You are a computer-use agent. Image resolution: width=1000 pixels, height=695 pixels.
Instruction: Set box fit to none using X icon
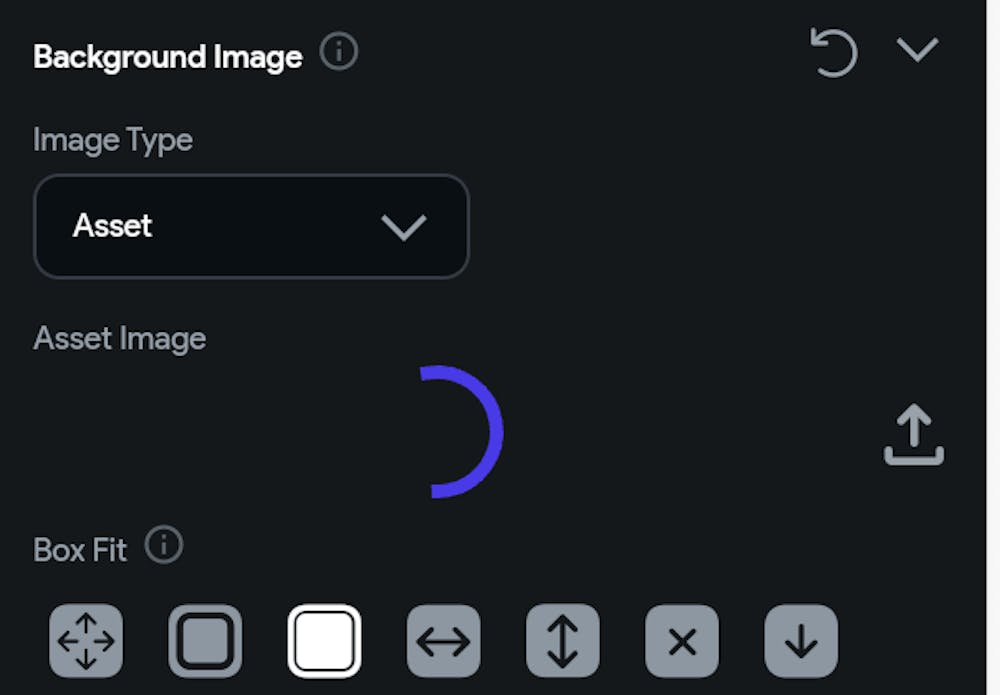point(682,641)
